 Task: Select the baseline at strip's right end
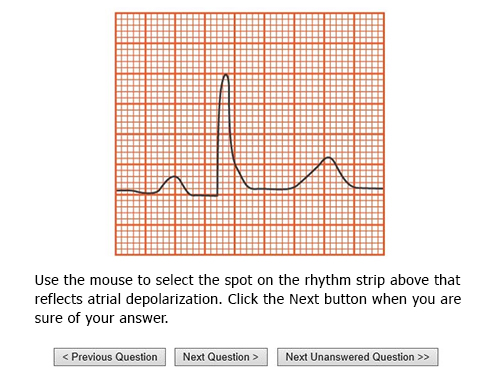click(372, 188)
